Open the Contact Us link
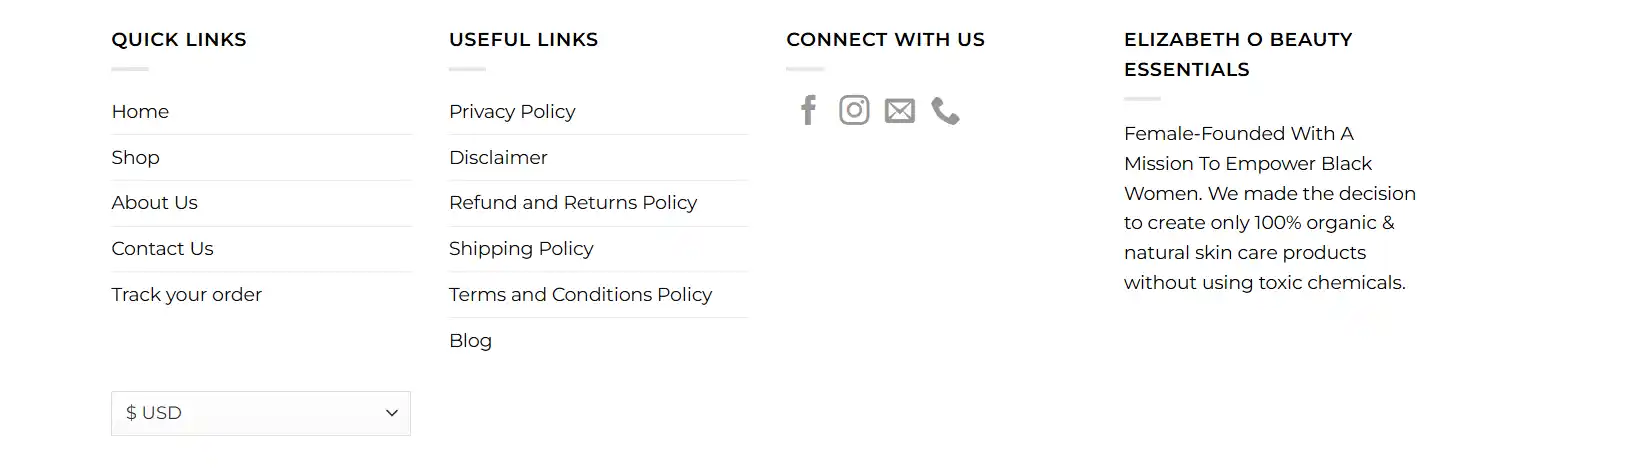The image size is (1637, 472). click(x=162, y=248)
